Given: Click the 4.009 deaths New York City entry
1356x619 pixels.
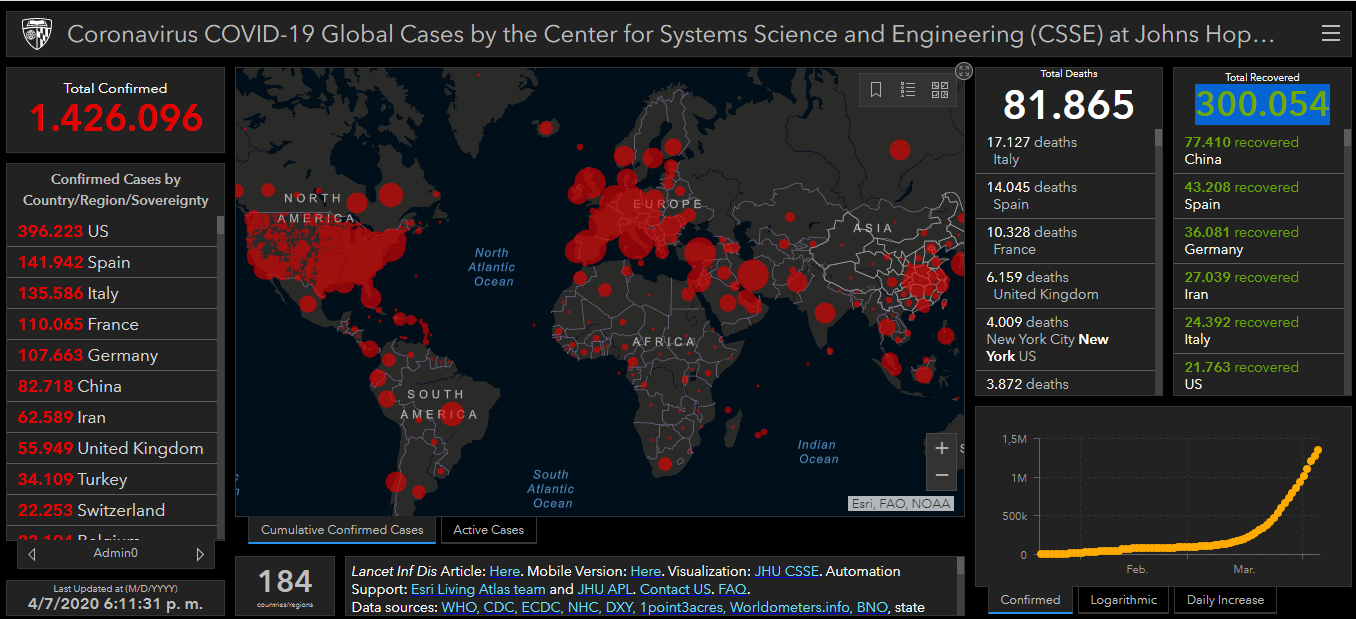Looking at the screenshot, I should click(1065, 339).
